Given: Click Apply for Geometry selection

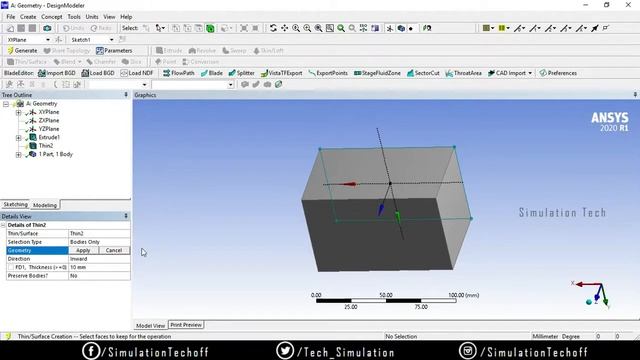Looking at the screenshot, I should point(83,250).
